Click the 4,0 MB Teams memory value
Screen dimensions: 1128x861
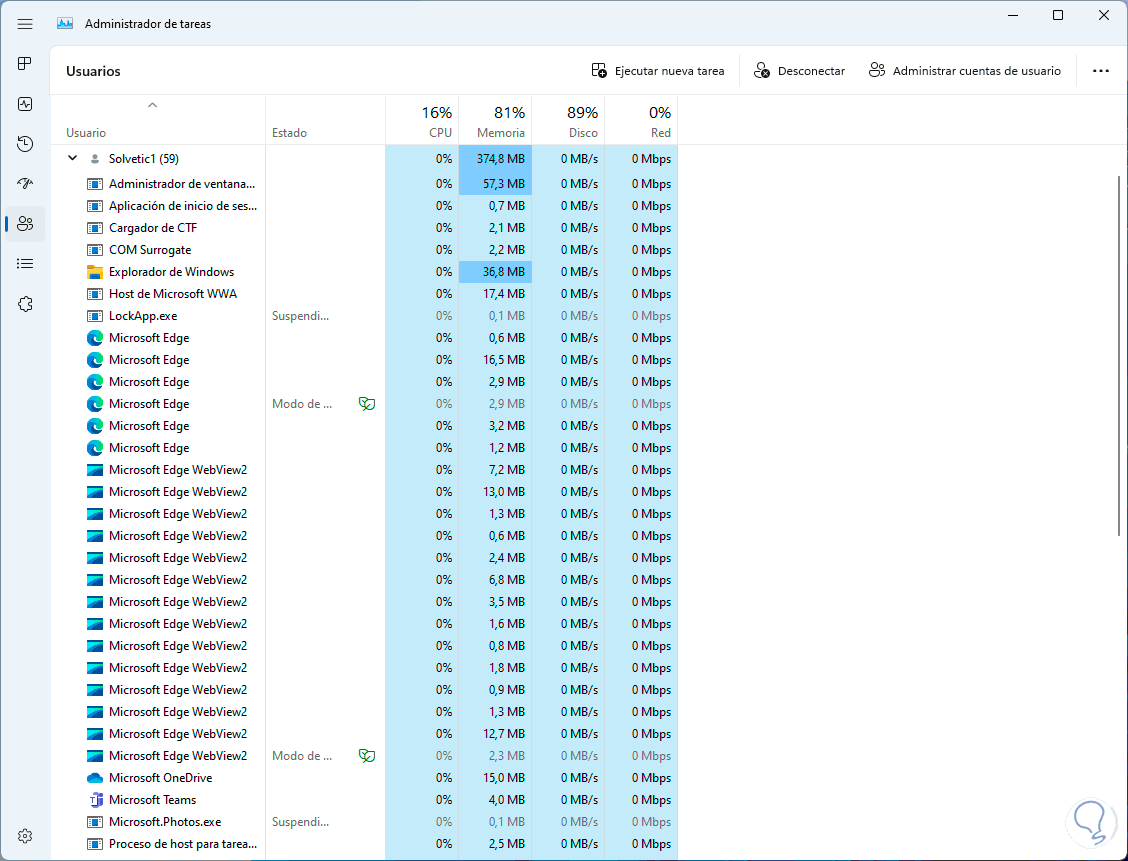pyautogui.click(x=507, y=800)
